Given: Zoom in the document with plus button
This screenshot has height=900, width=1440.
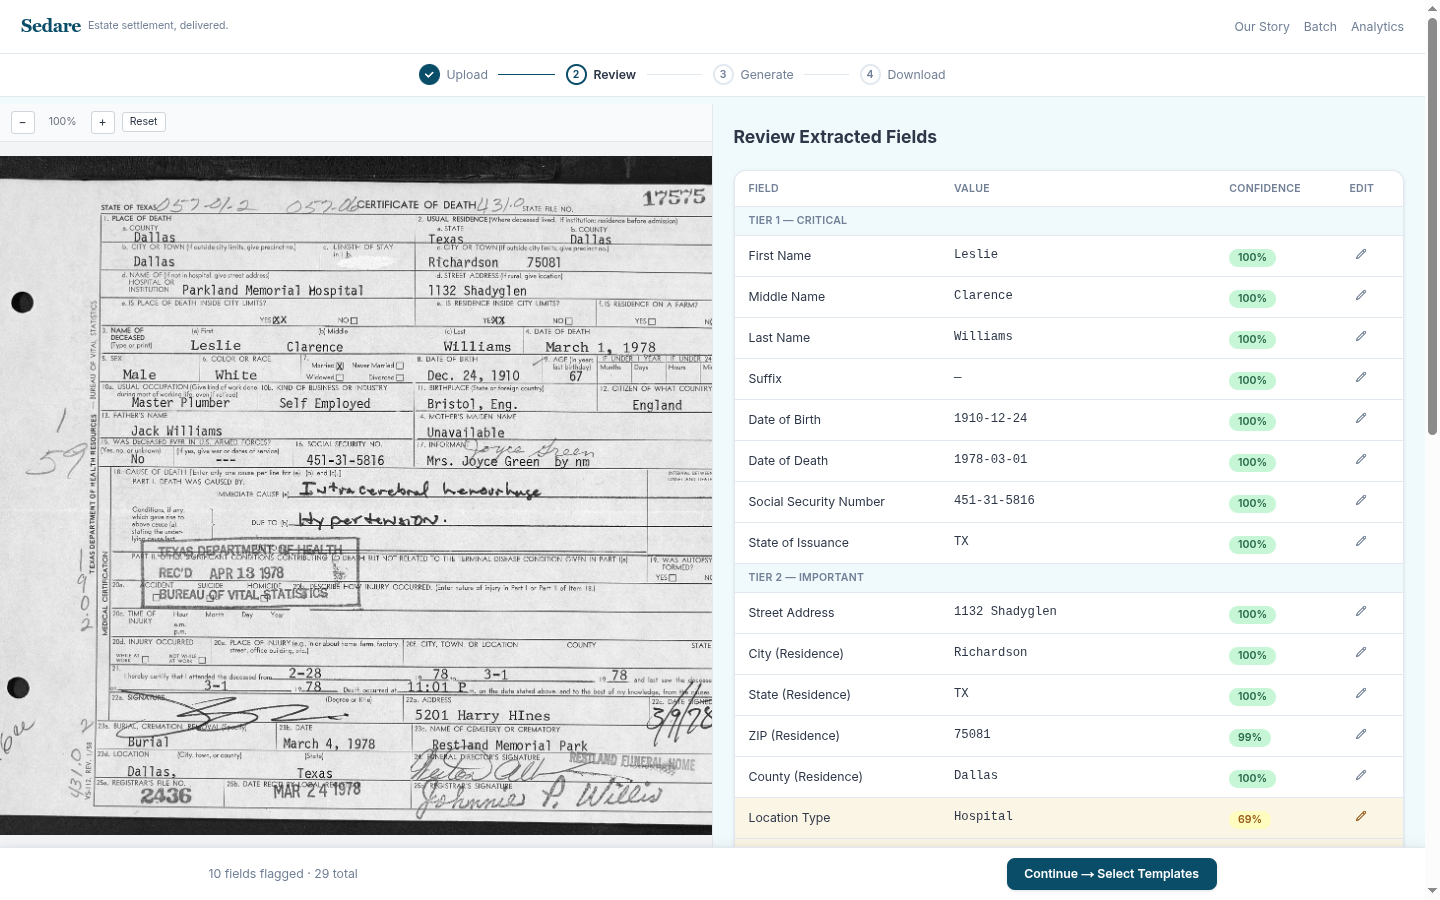Looking at the screenshot, I should pos(102,122).
